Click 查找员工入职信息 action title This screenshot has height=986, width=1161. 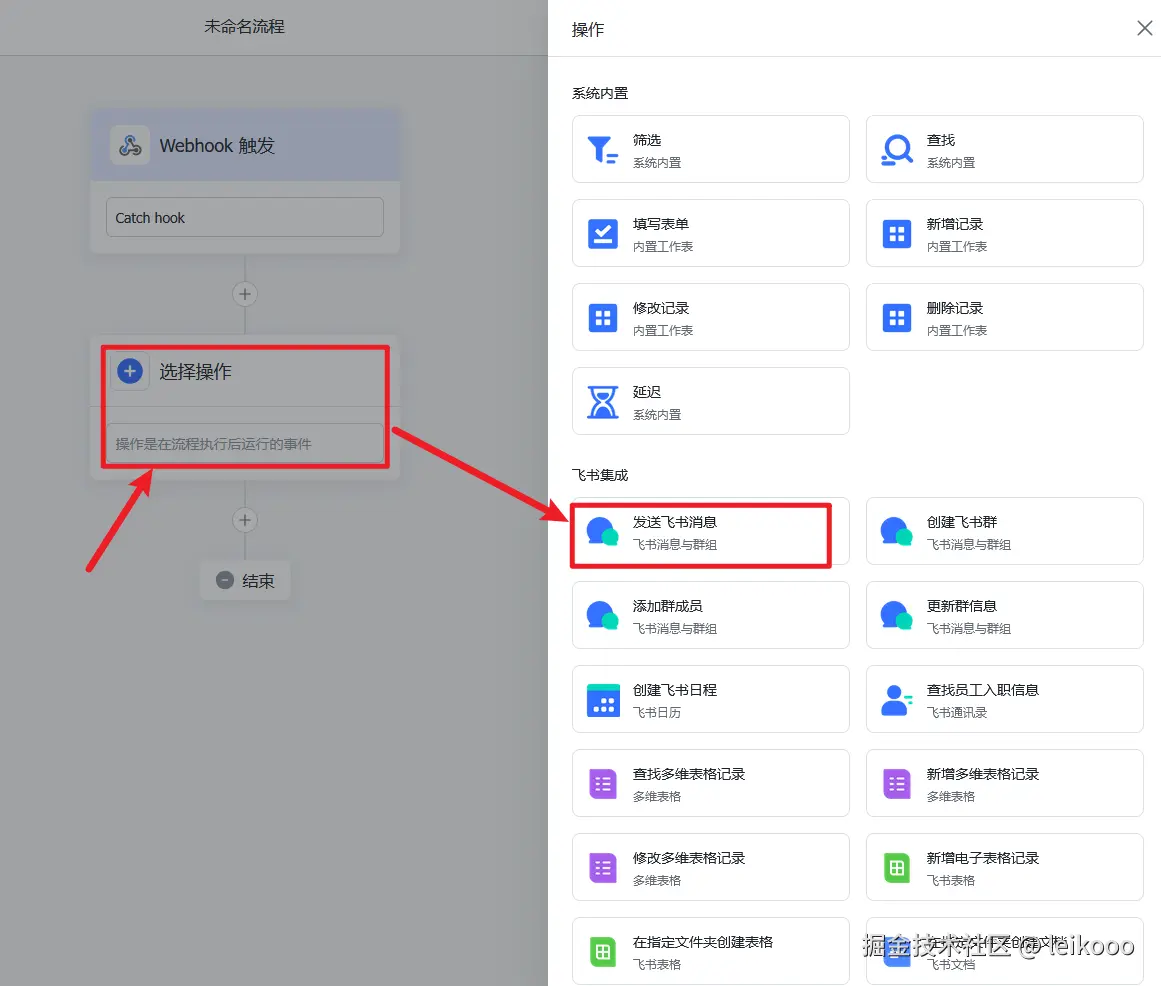point(983,690)
